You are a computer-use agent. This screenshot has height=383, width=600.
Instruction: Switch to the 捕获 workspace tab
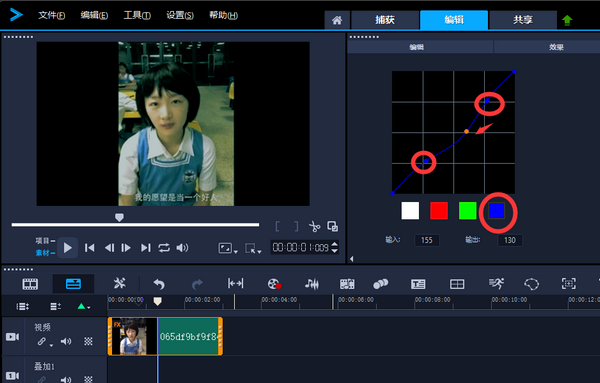tap(385, 20)
